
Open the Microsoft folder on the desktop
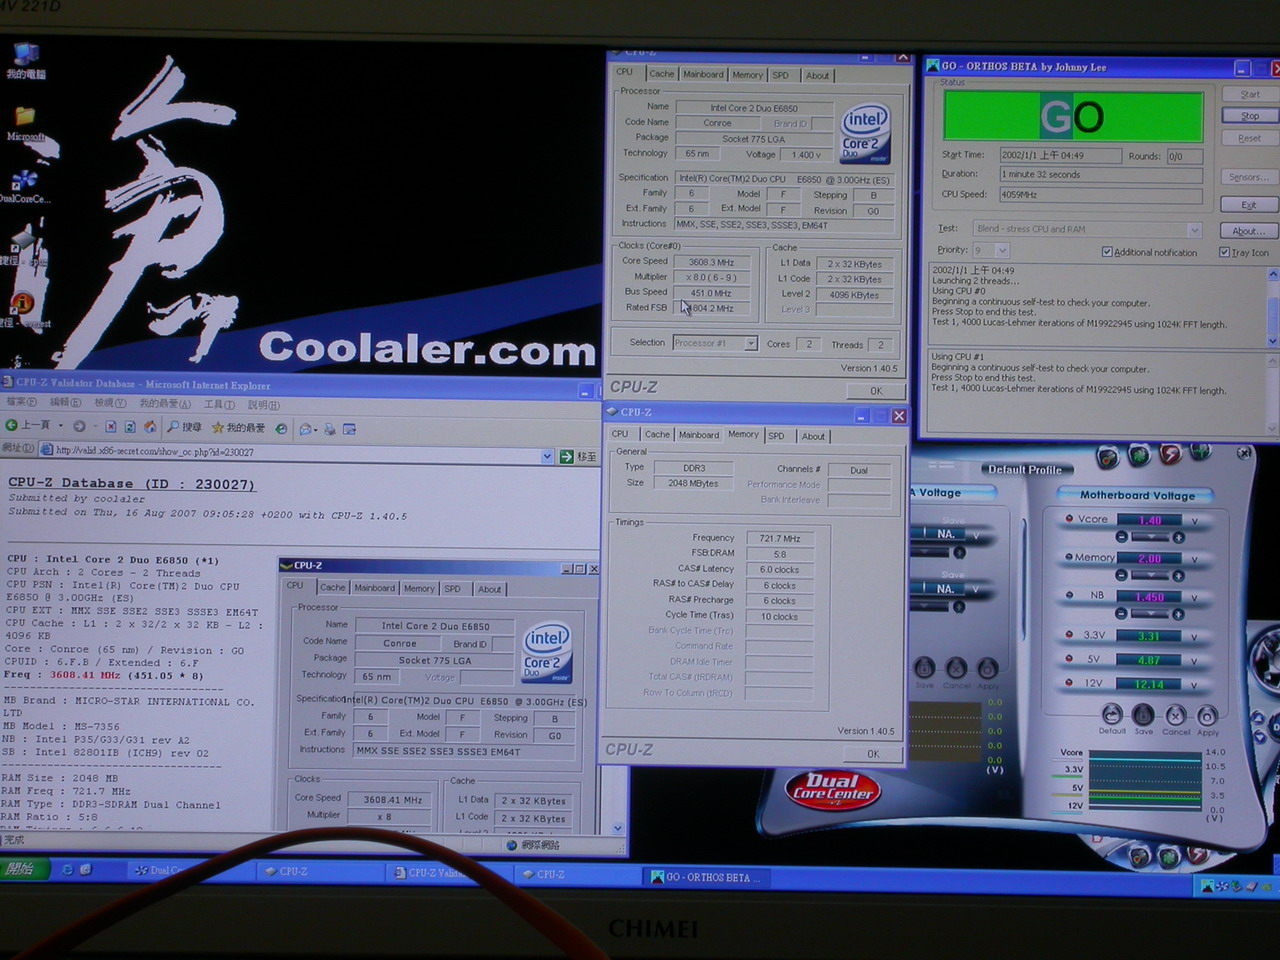pyautogui.click(x=26, y=123)
